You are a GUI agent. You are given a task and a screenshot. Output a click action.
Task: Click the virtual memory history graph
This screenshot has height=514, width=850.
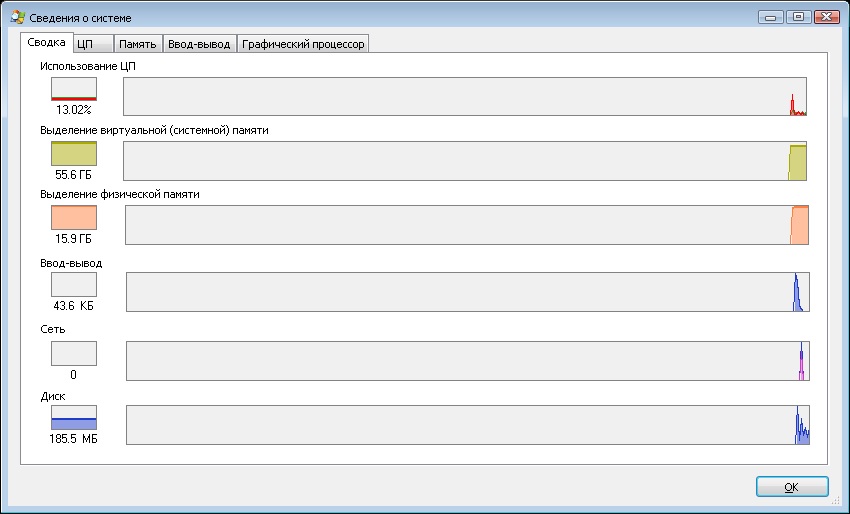pos(464,161)
